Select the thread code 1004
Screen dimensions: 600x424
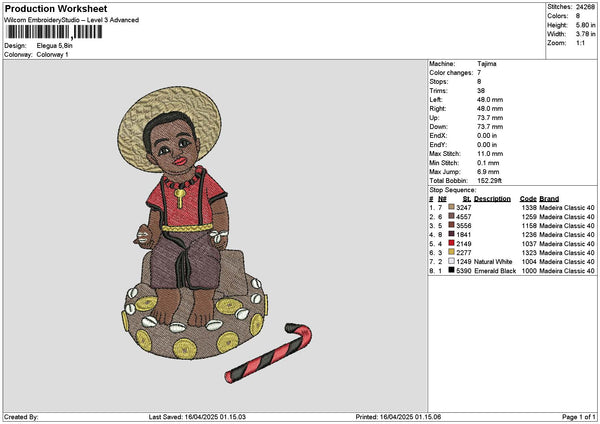coord(529,262)
